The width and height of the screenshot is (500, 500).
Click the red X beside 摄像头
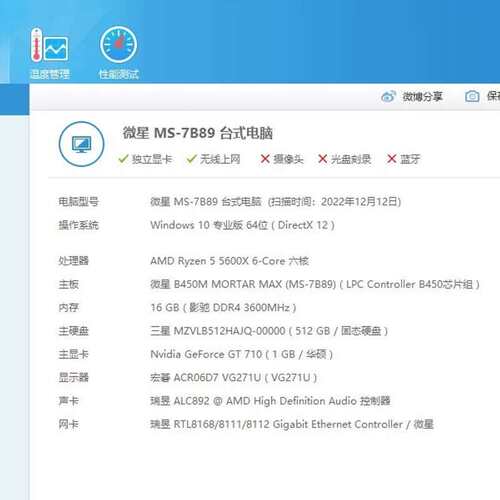[x=265, y=159]
